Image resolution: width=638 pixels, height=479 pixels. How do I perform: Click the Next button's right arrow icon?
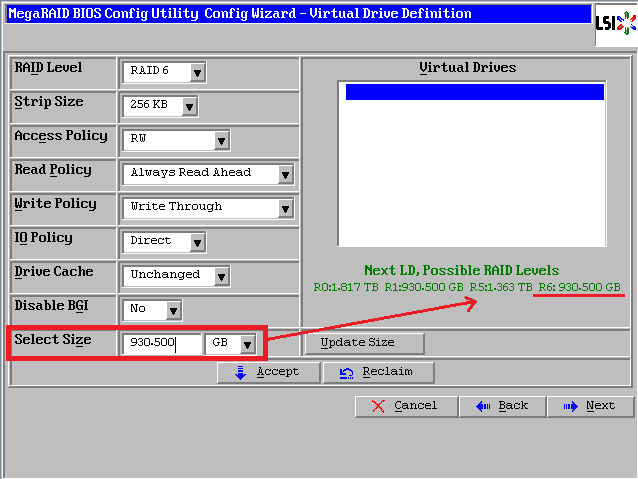point(569,405)
